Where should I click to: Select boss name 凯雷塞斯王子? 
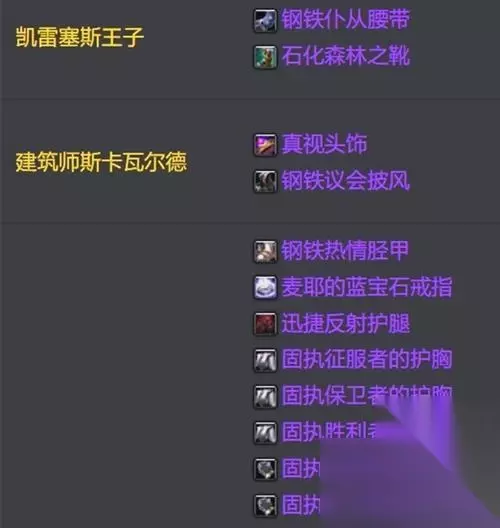click(x=80, y=37)
